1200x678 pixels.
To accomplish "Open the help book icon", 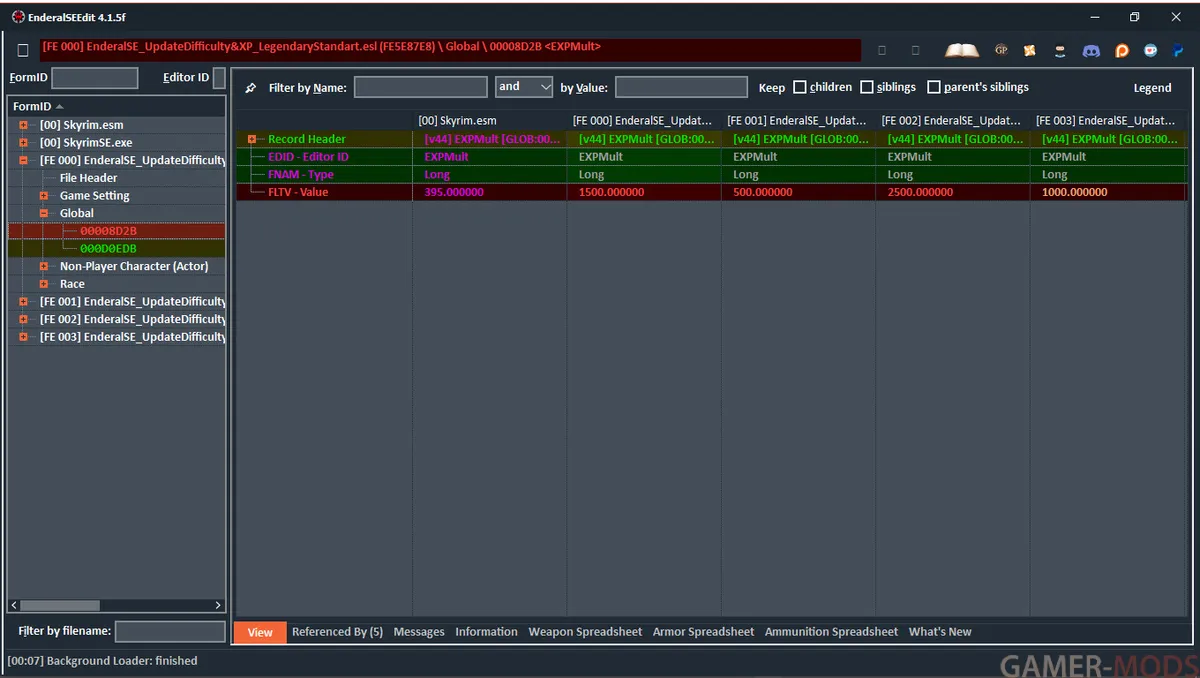I will click(962, 50).
